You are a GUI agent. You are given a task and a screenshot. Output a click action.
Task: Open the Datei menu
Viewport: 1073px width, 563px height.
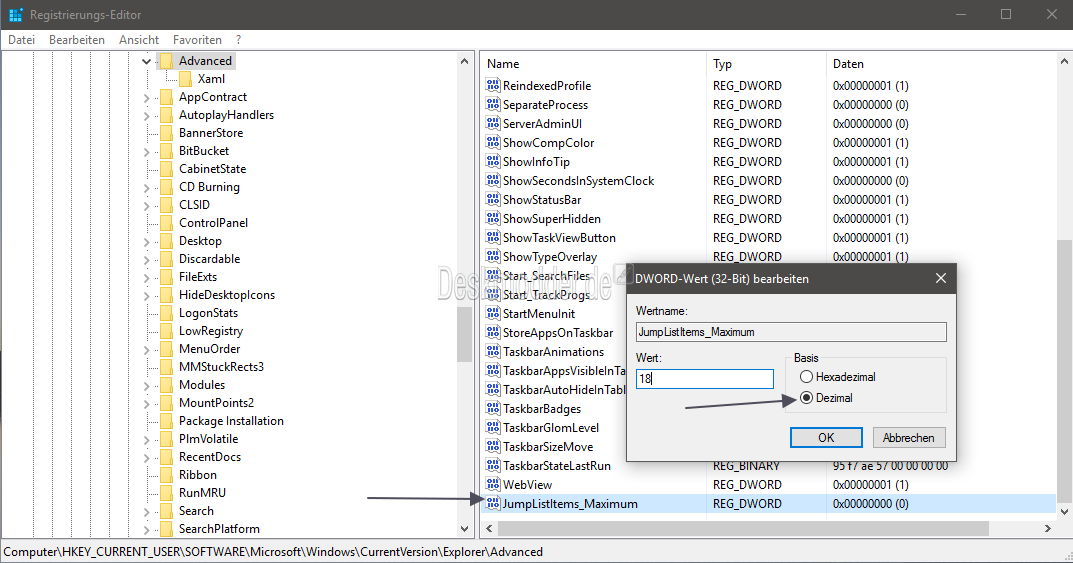tap(21, 40)
